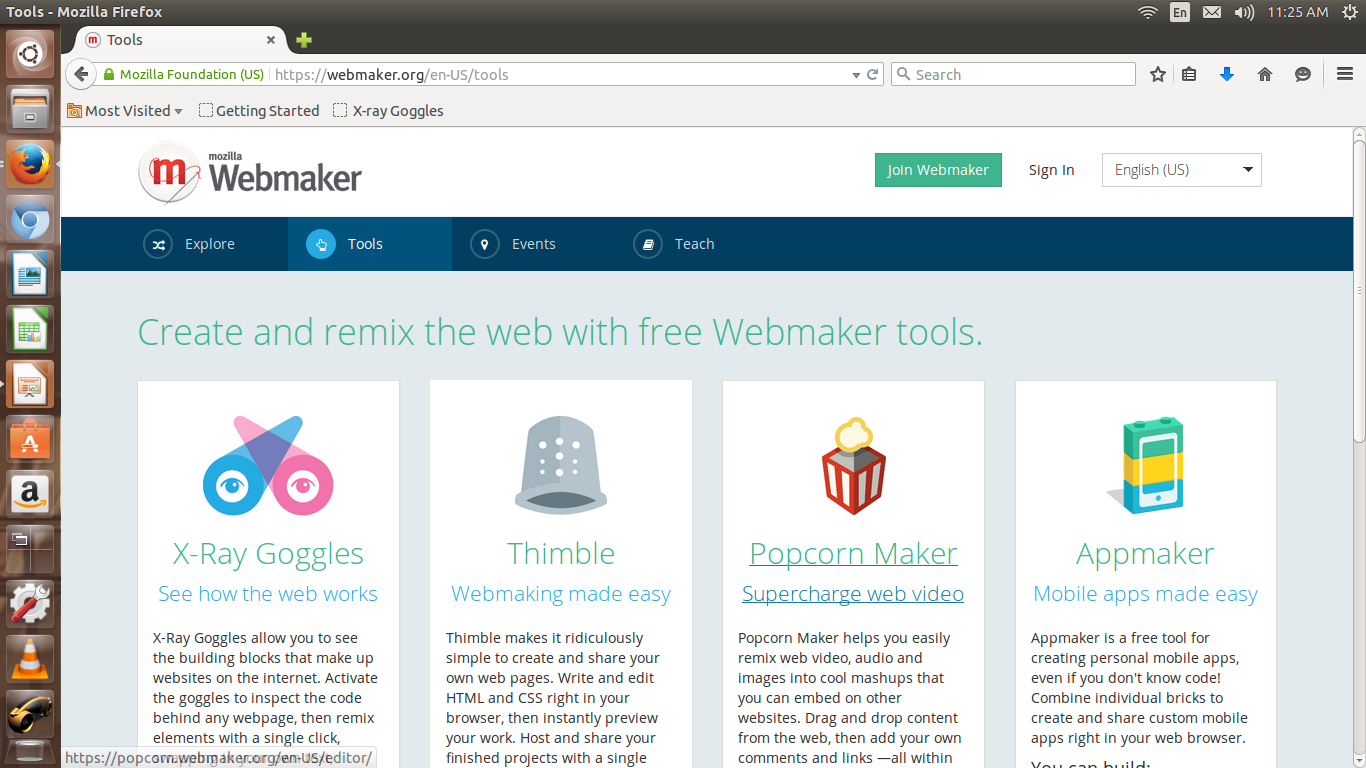Click 'Webmaking made easy' subtitle link
This screenshot has height=768, width=1366.
pyautogui.click(x=561, y=594)
